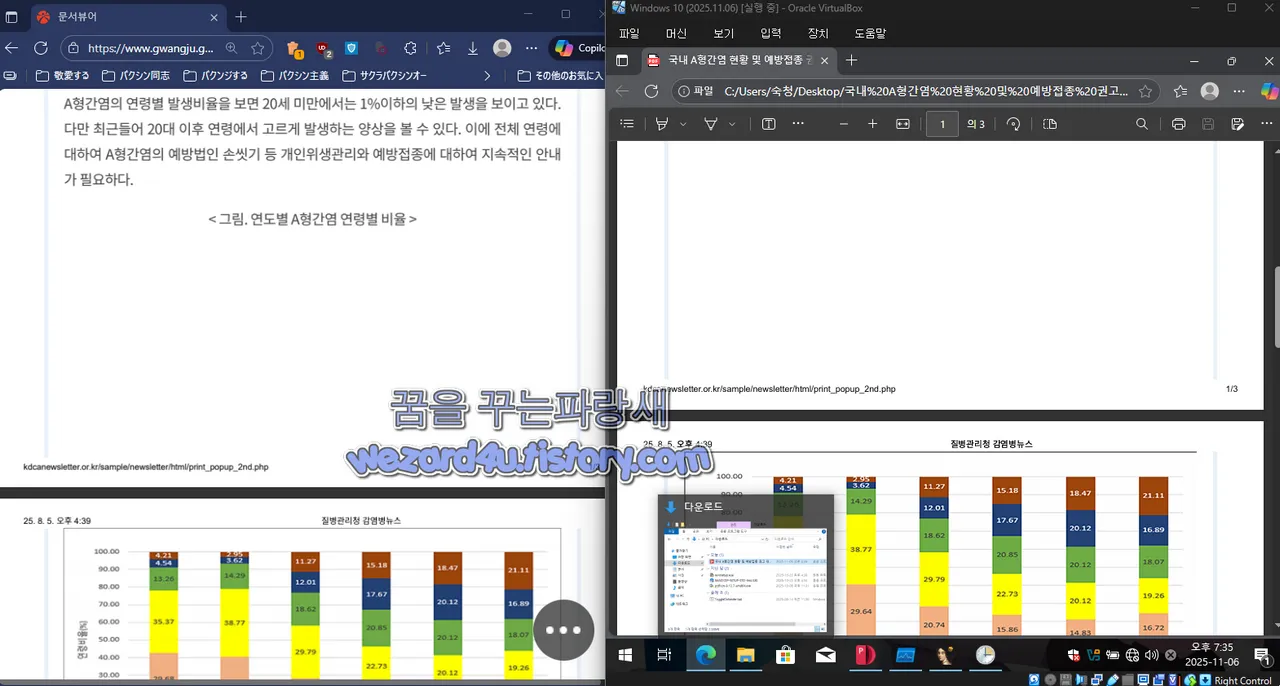
Task: Open File Explorer on VM taskbar
Action: coord(745,655)
